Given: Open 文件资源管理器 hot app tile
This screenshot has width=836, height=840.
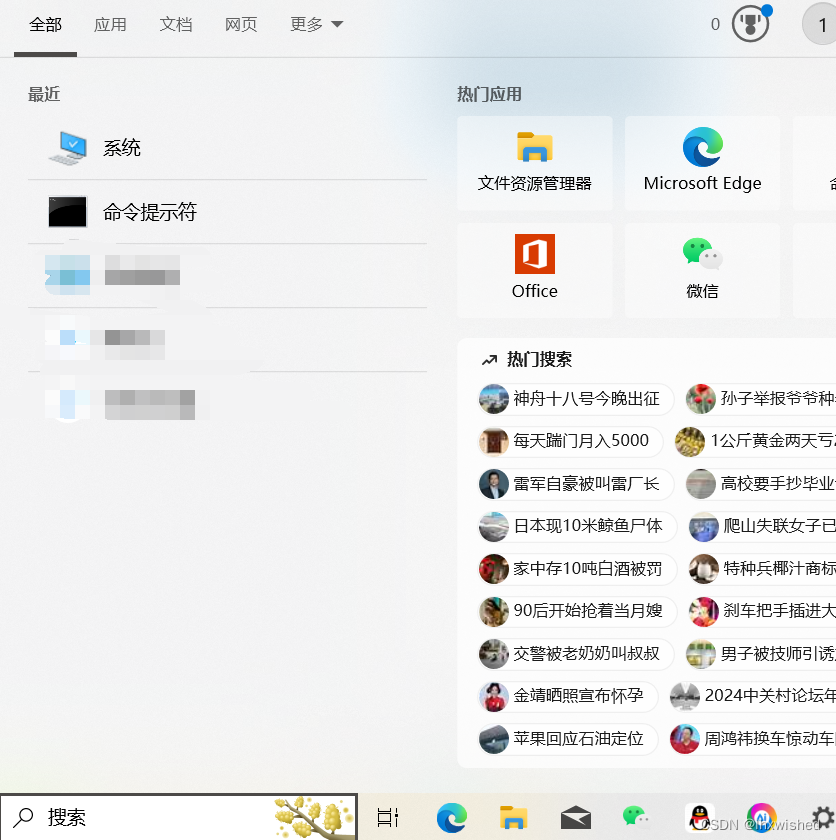Looking at the screenshot, I should pos(534,163).
